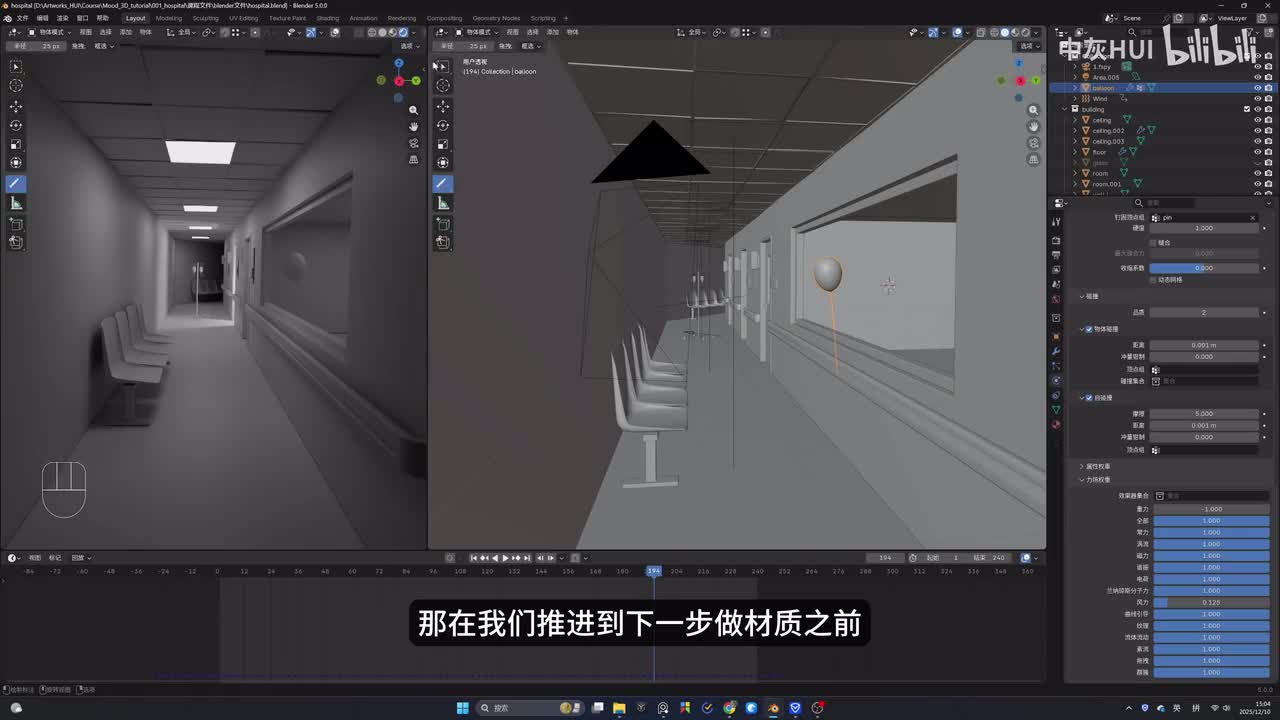This screenshot has width=1280, height=720.
Task: Open the Object properties orange square tab
Action: 1056,336
